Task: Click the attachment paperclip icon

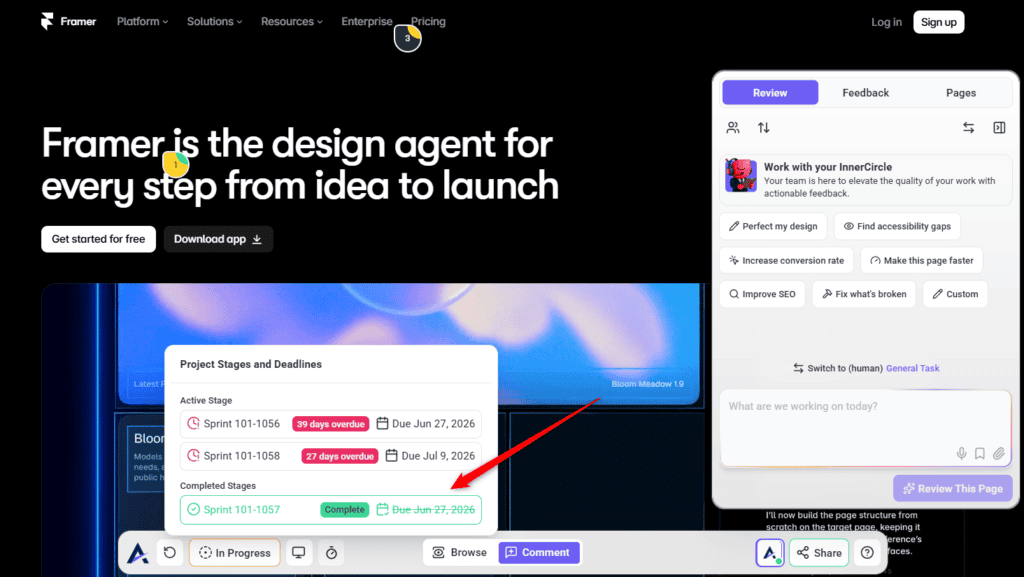Action: (999, 454)
